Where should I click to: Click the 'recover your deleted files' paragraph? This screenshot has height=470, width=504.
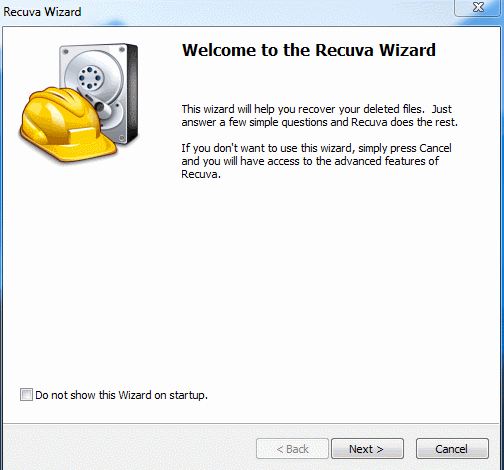point(319,116)
